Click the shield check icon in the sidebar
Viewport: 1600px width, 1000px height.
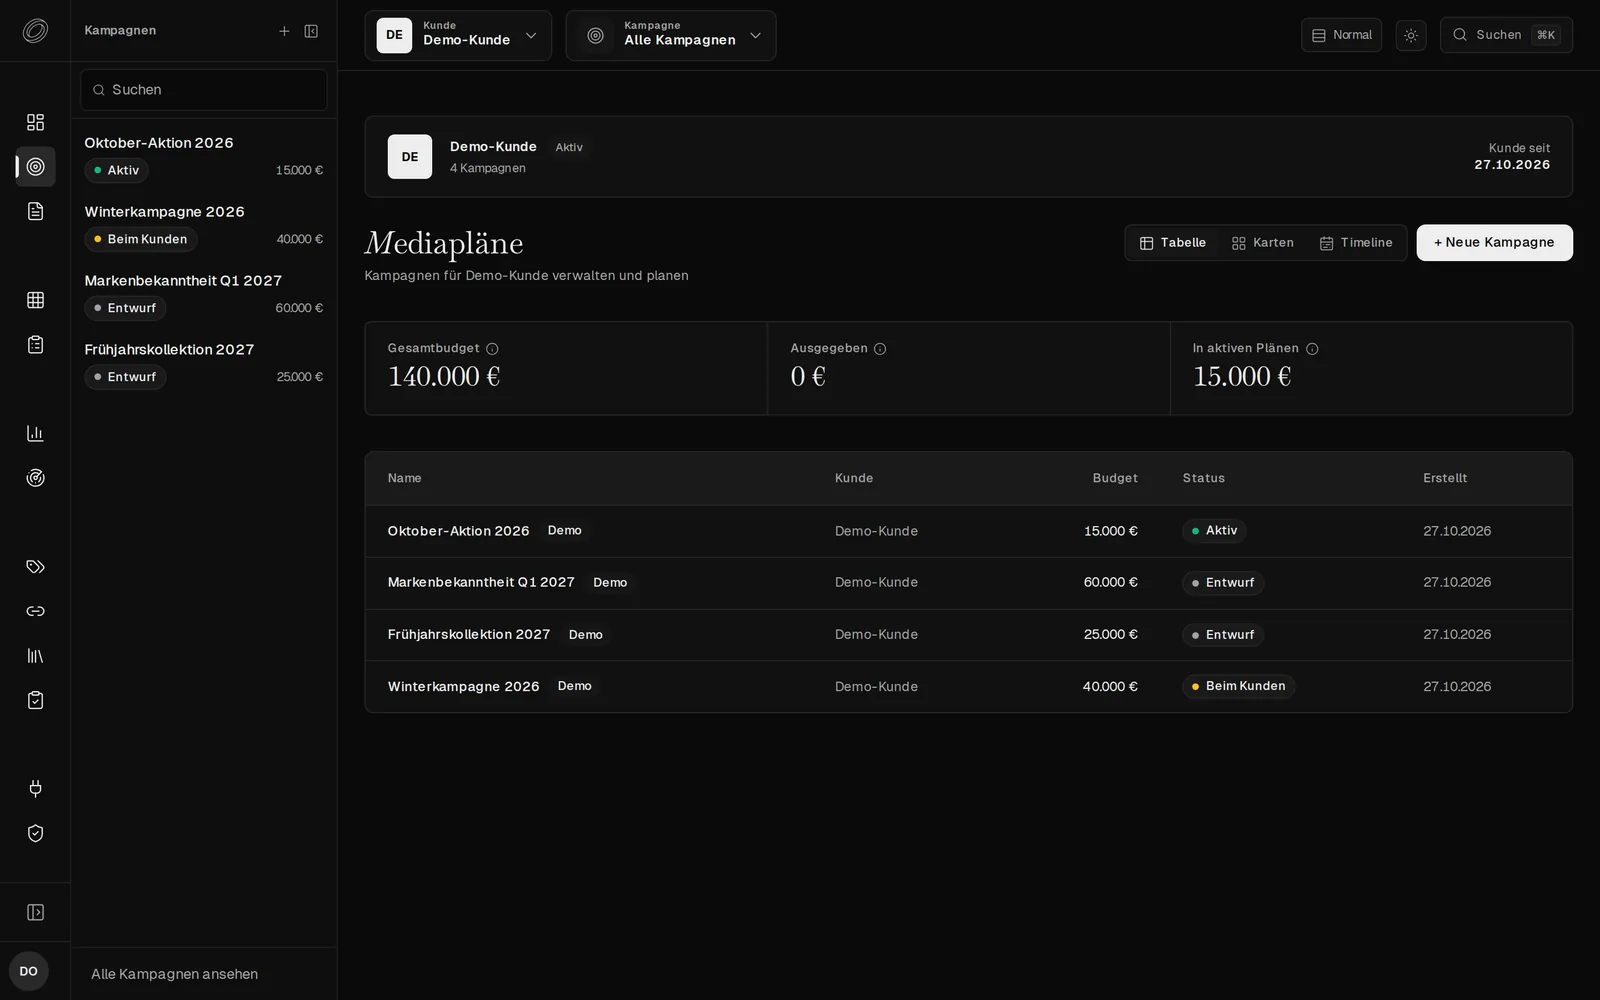pyautogui.click(x=35, y=833)
